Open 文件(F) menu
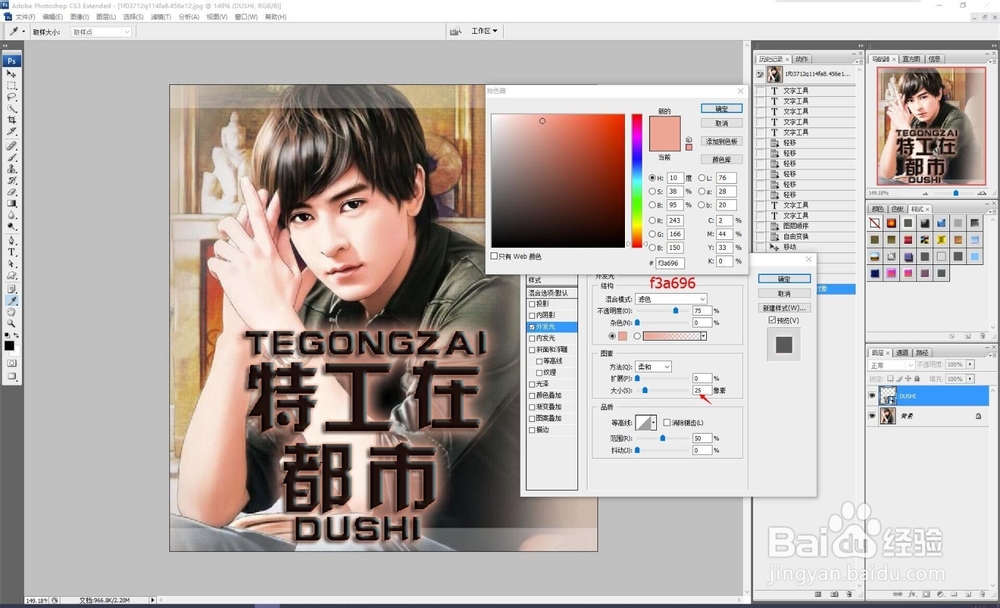The image size is (1000, 608). click(25, 17)
